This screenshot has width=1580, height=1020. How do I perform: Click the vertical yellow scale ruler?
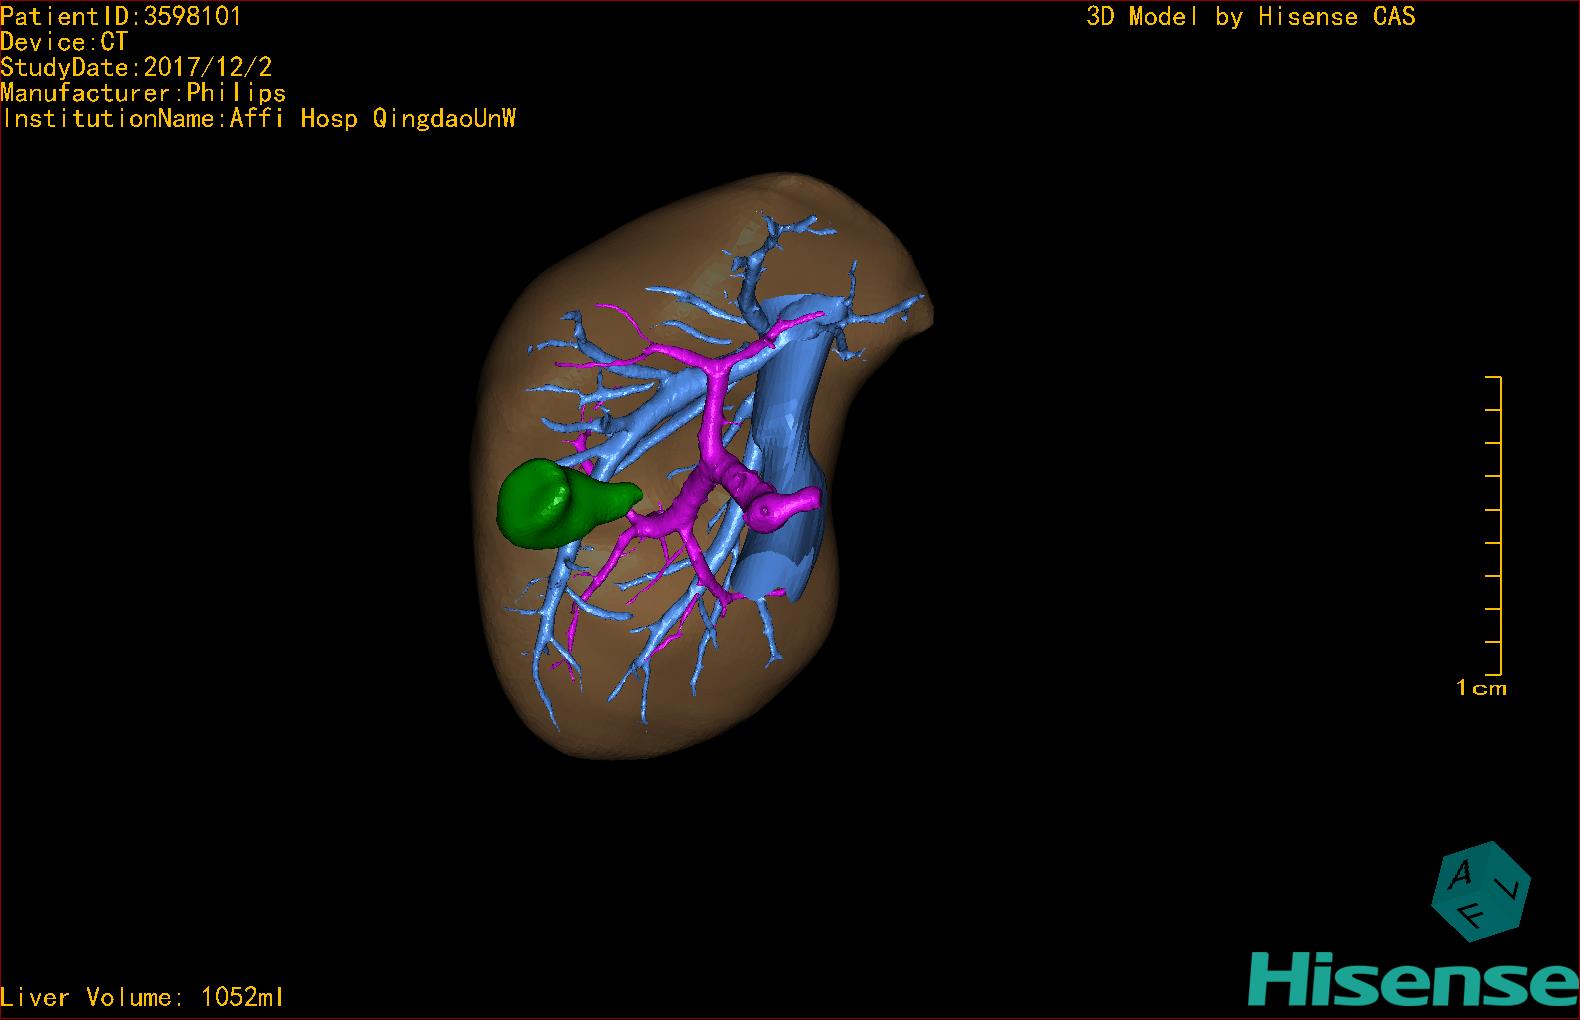1500,525
